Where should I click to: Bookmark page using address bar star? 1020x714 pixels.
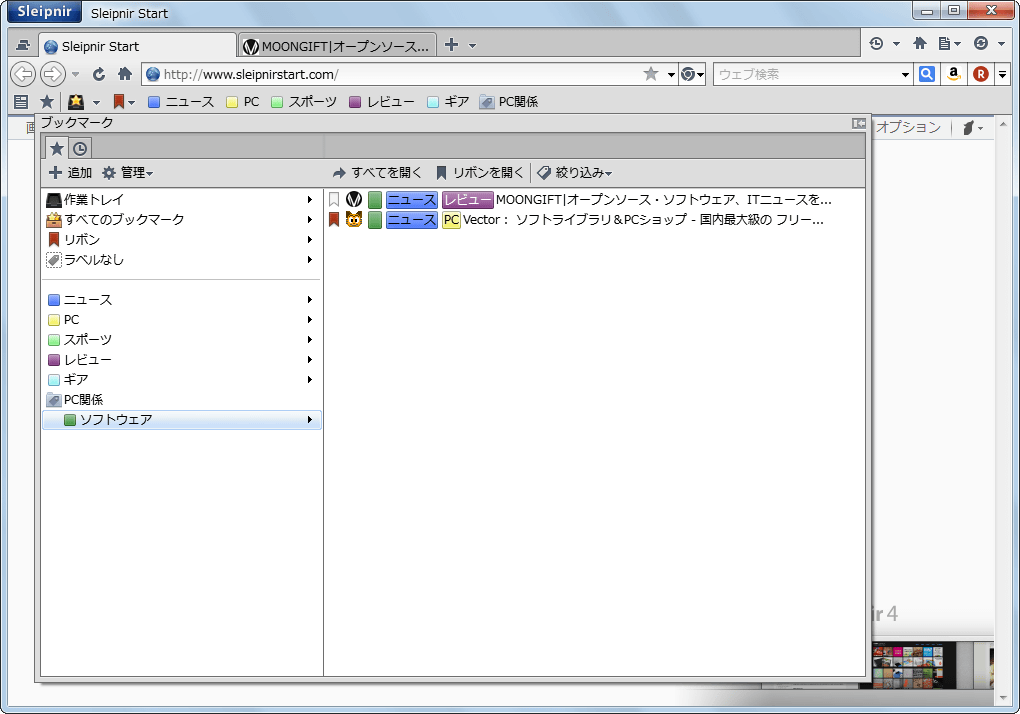point(651,74)
